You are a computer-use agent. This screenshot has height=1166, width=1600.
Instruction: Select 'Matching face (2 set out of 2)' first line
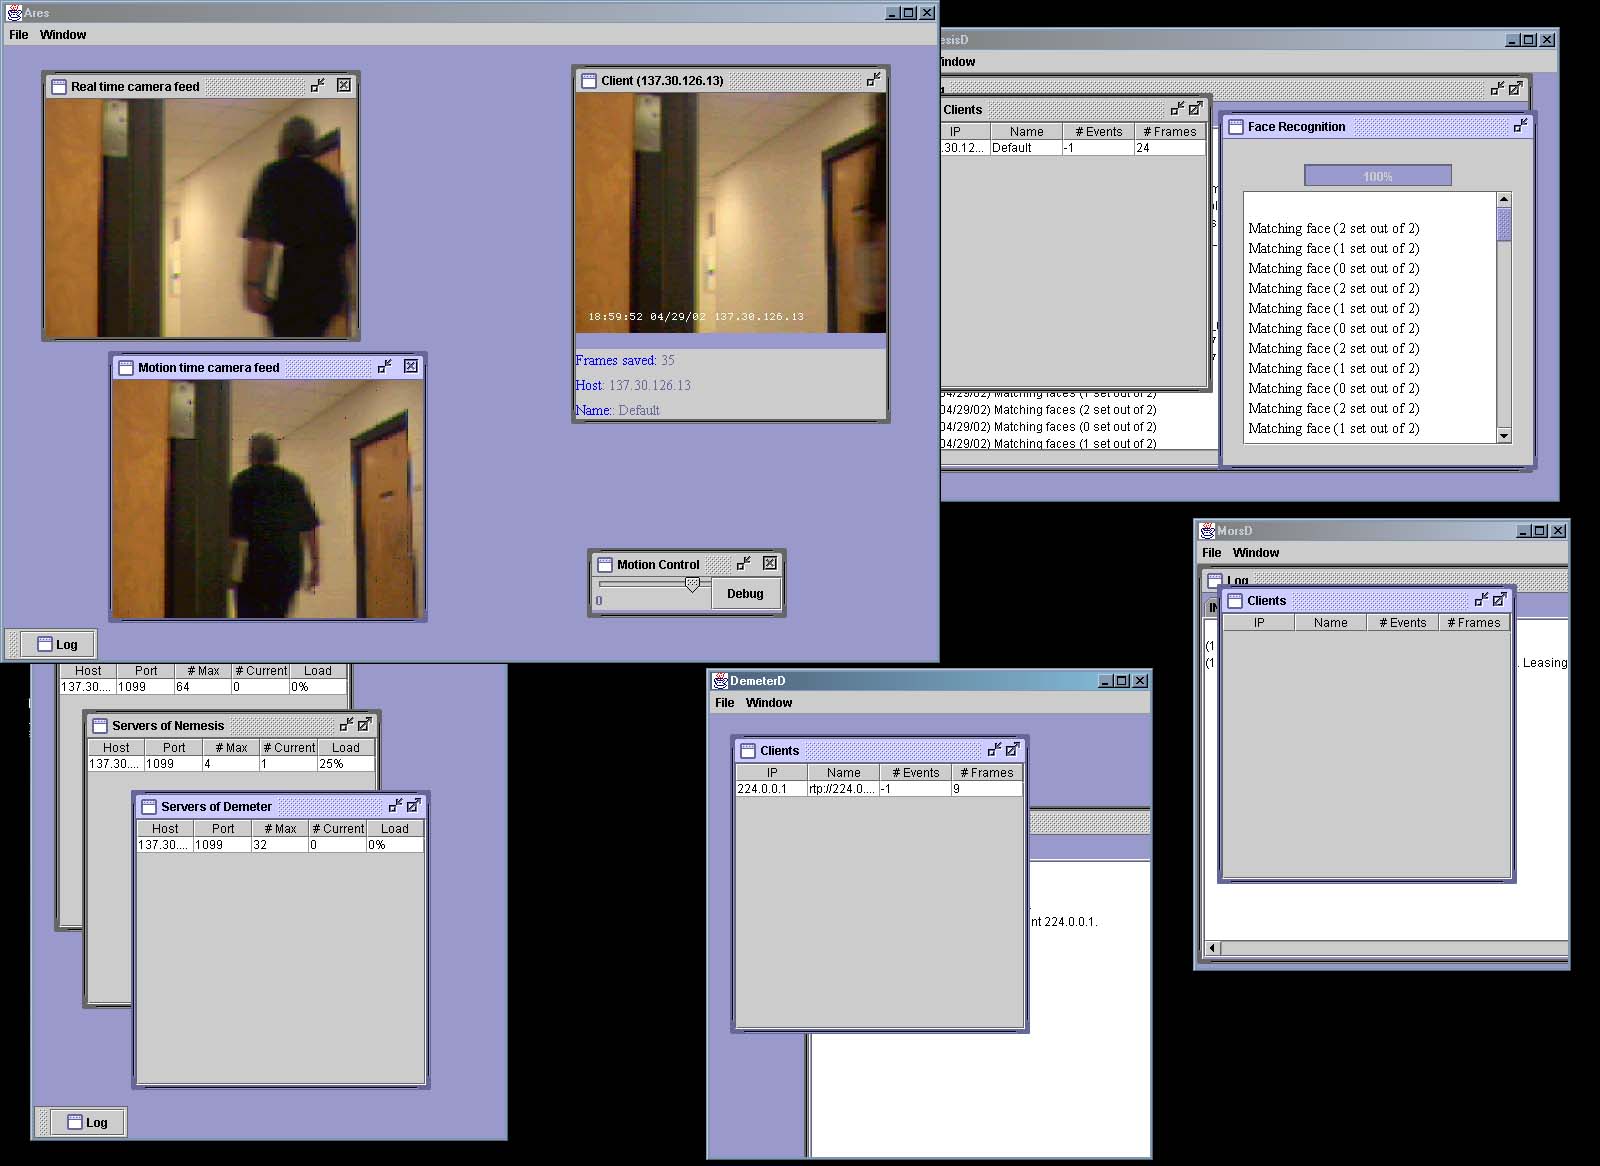(x=1334, y=229)
